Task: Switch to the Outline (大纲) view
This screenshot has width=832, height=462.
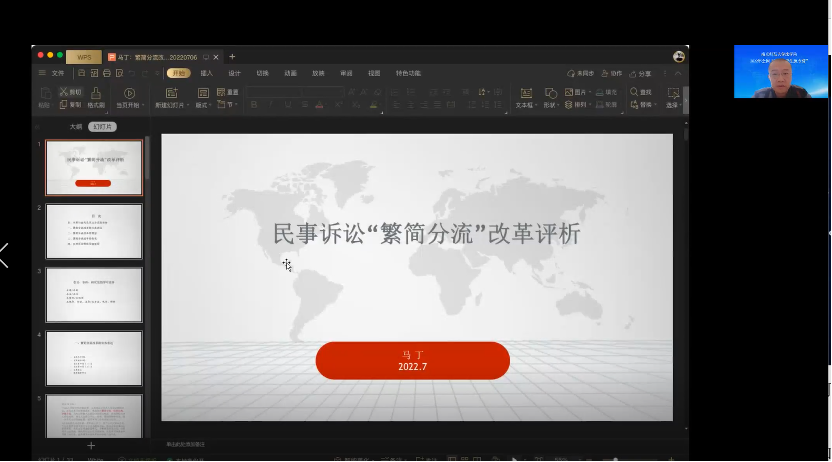Action: (75, 127)
